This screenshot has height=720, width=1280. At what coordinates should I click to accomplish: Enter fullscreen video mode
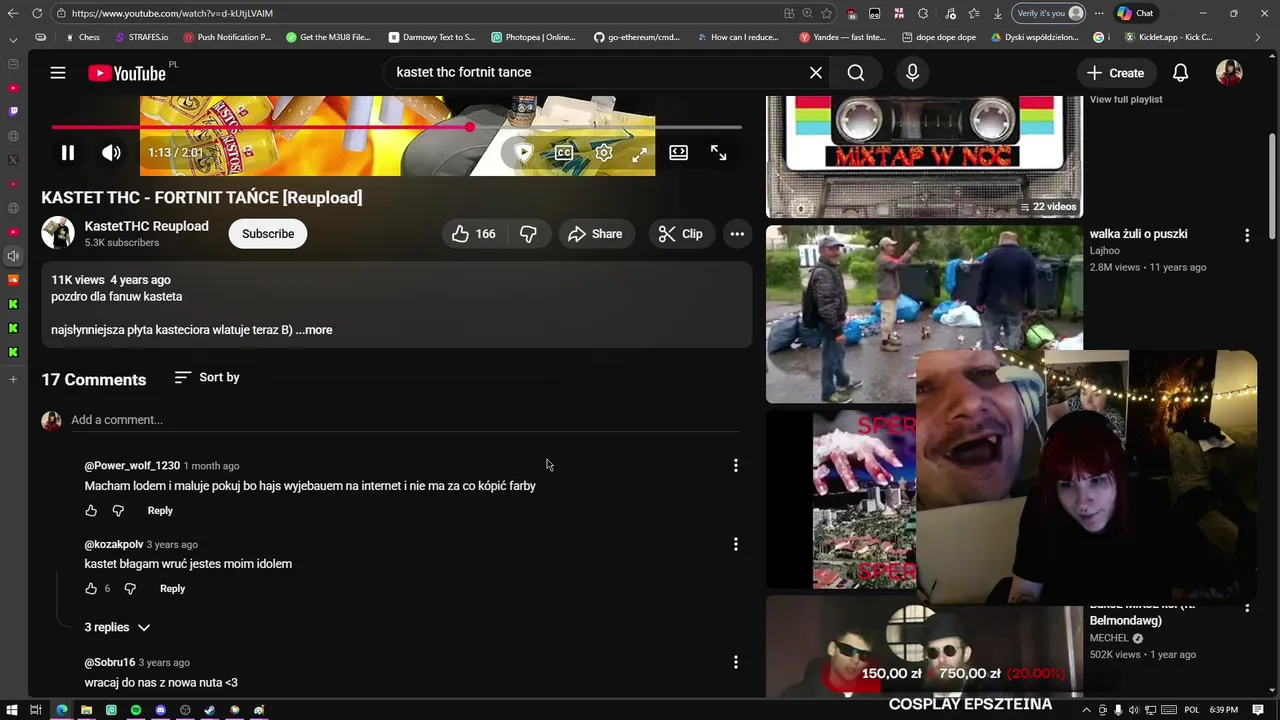click(x=719, y=153)
